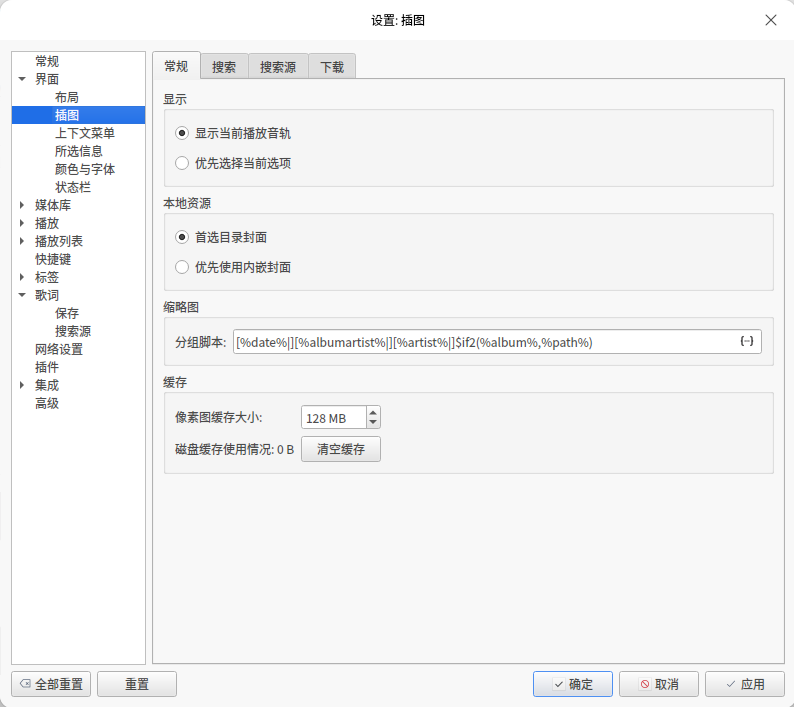This screenshot has width=794, height=707.
Task: Click the 应用 button
Action: click(x=745, y=684)
